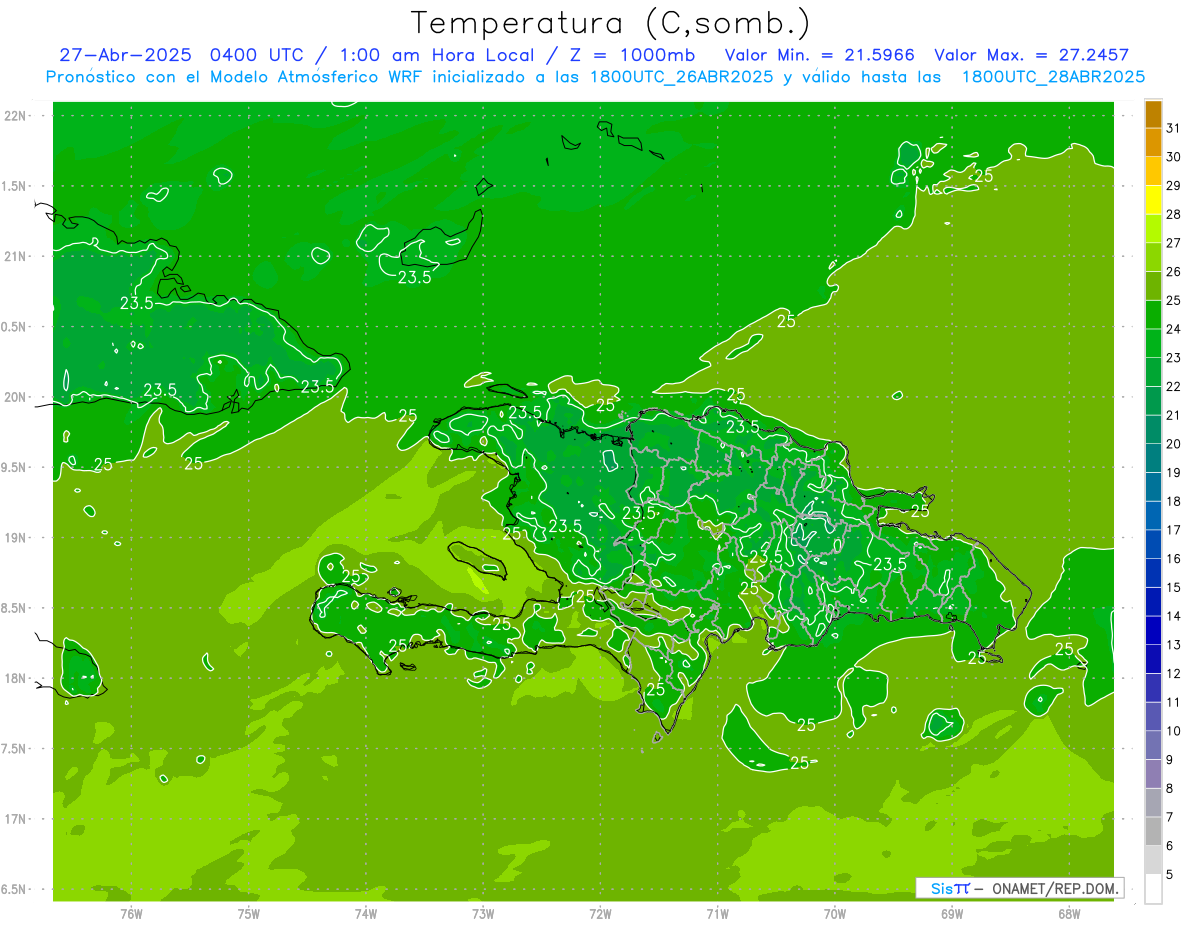This screenshot has height=927, width=1200.
Task: Click the yellow colorbar segment between 28 and 29
Action: (x=1153, y=200)
